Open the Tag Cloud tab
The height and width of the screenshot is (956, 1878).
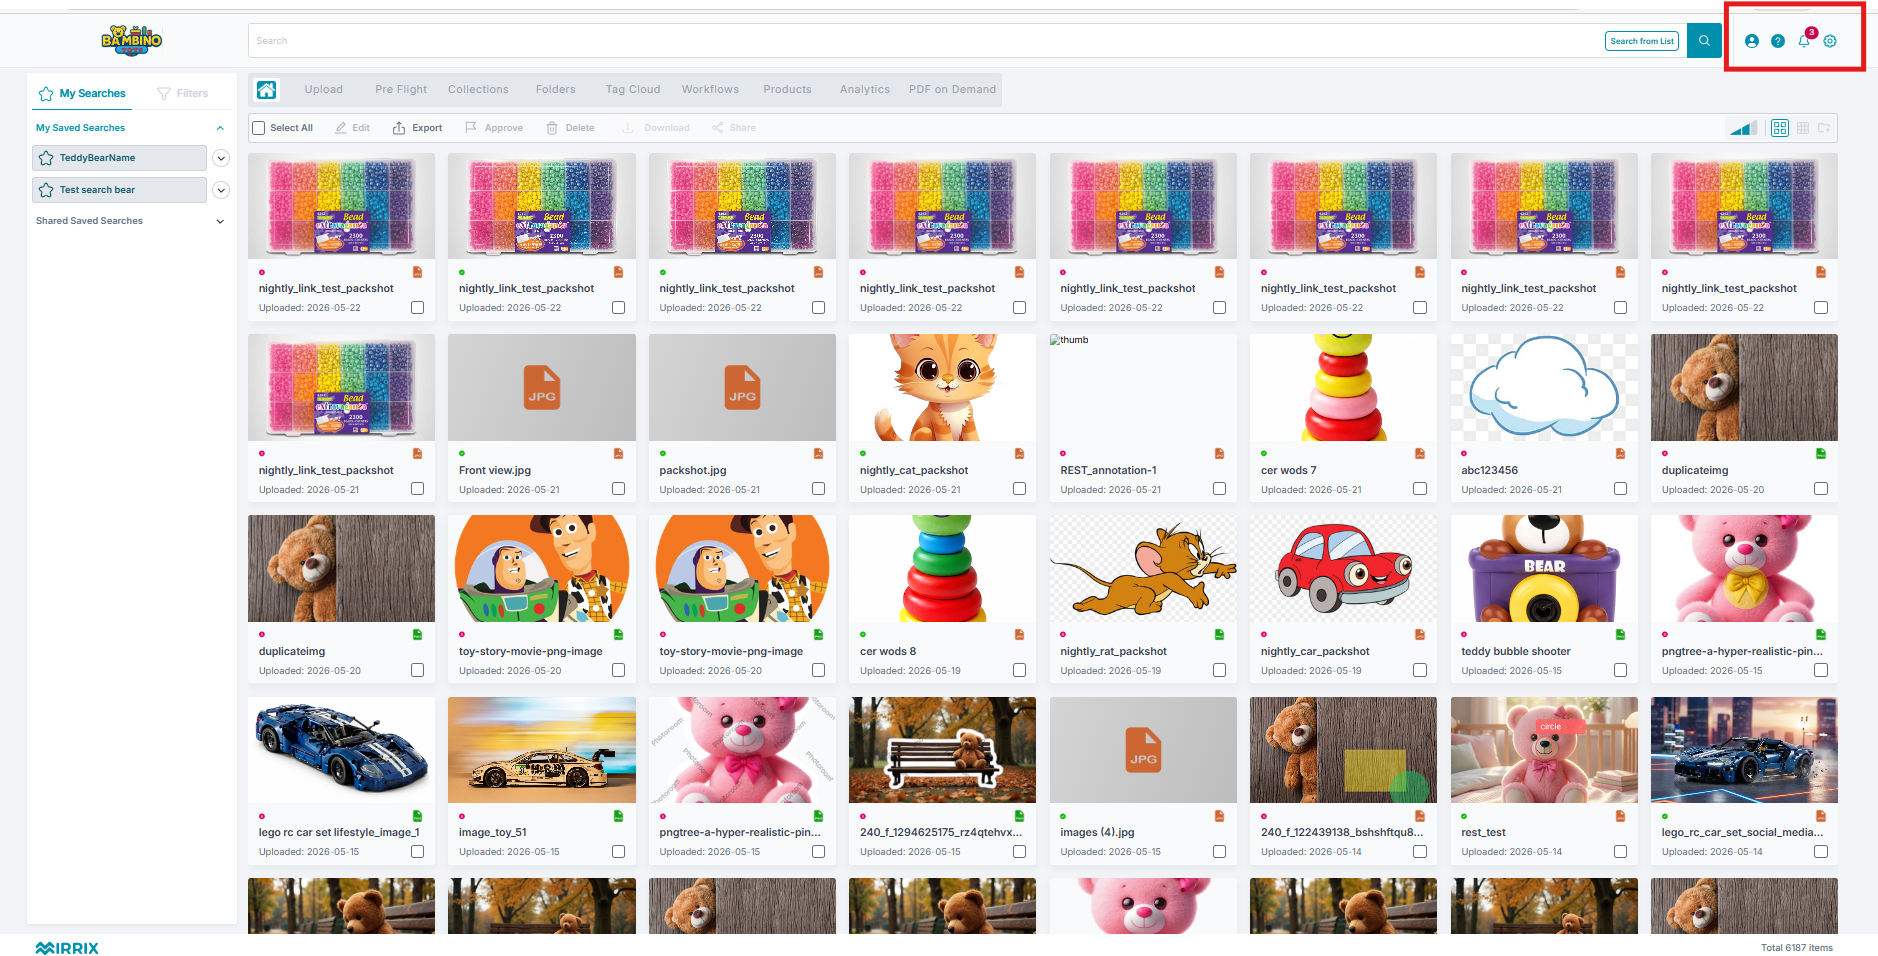pos(633,90)
